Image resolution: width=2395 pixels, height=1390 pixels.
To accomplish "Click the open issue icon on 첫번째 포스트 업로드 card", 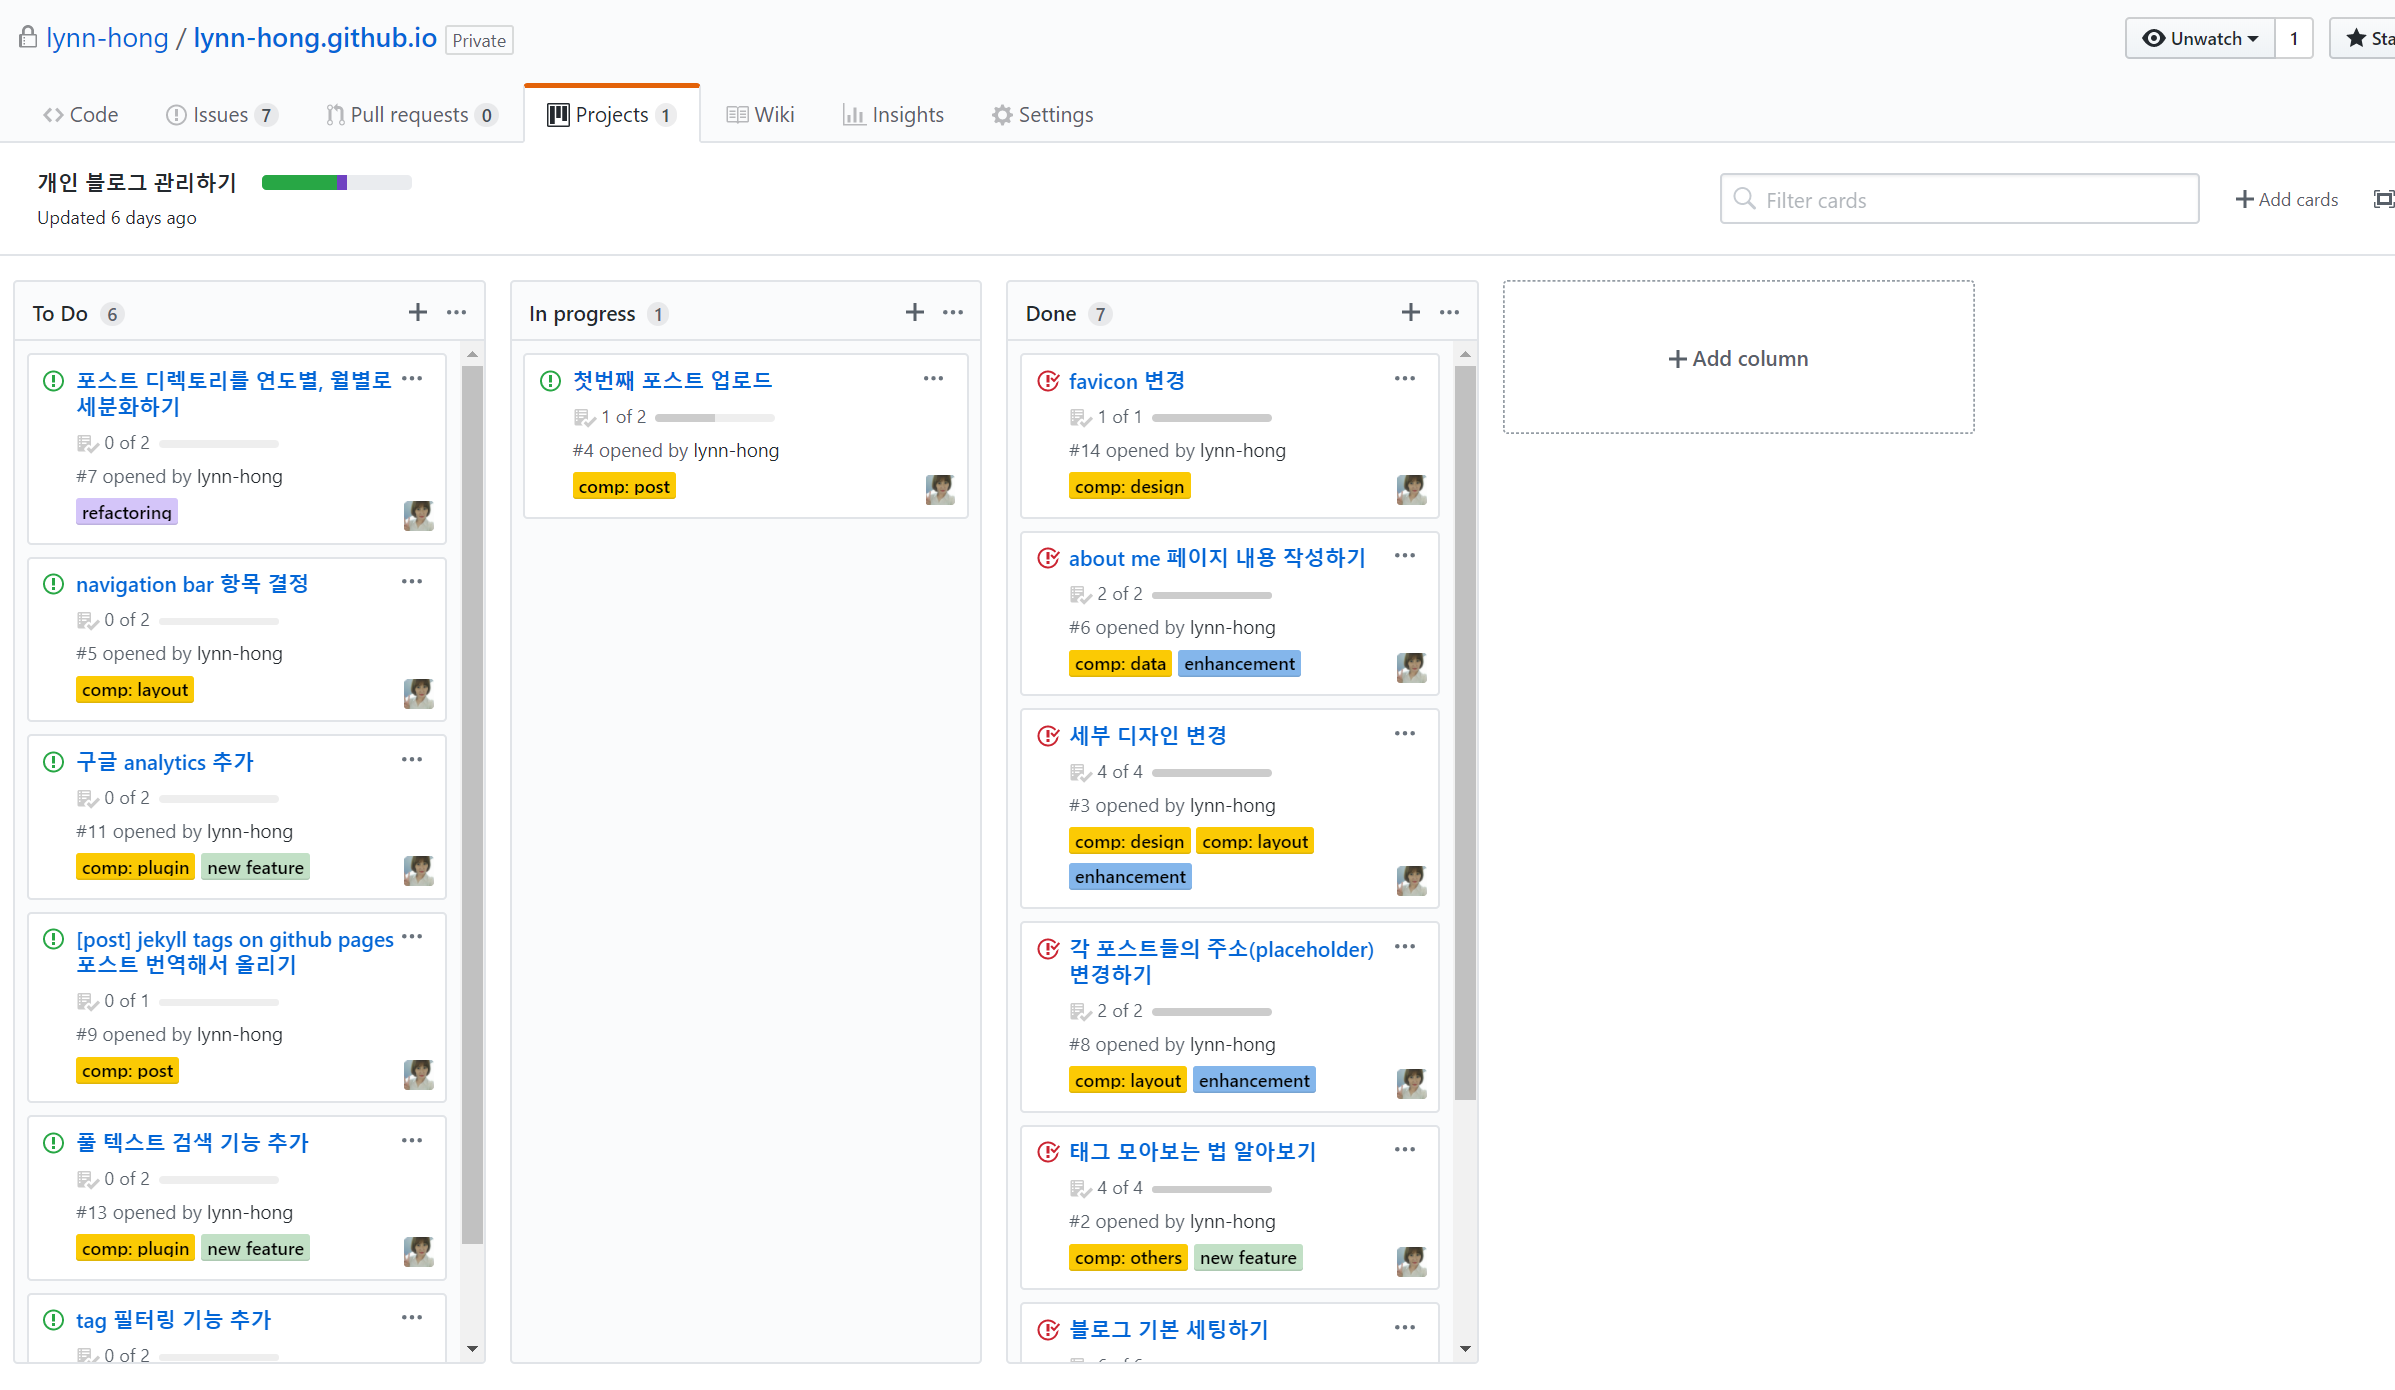I will (550, 380).
